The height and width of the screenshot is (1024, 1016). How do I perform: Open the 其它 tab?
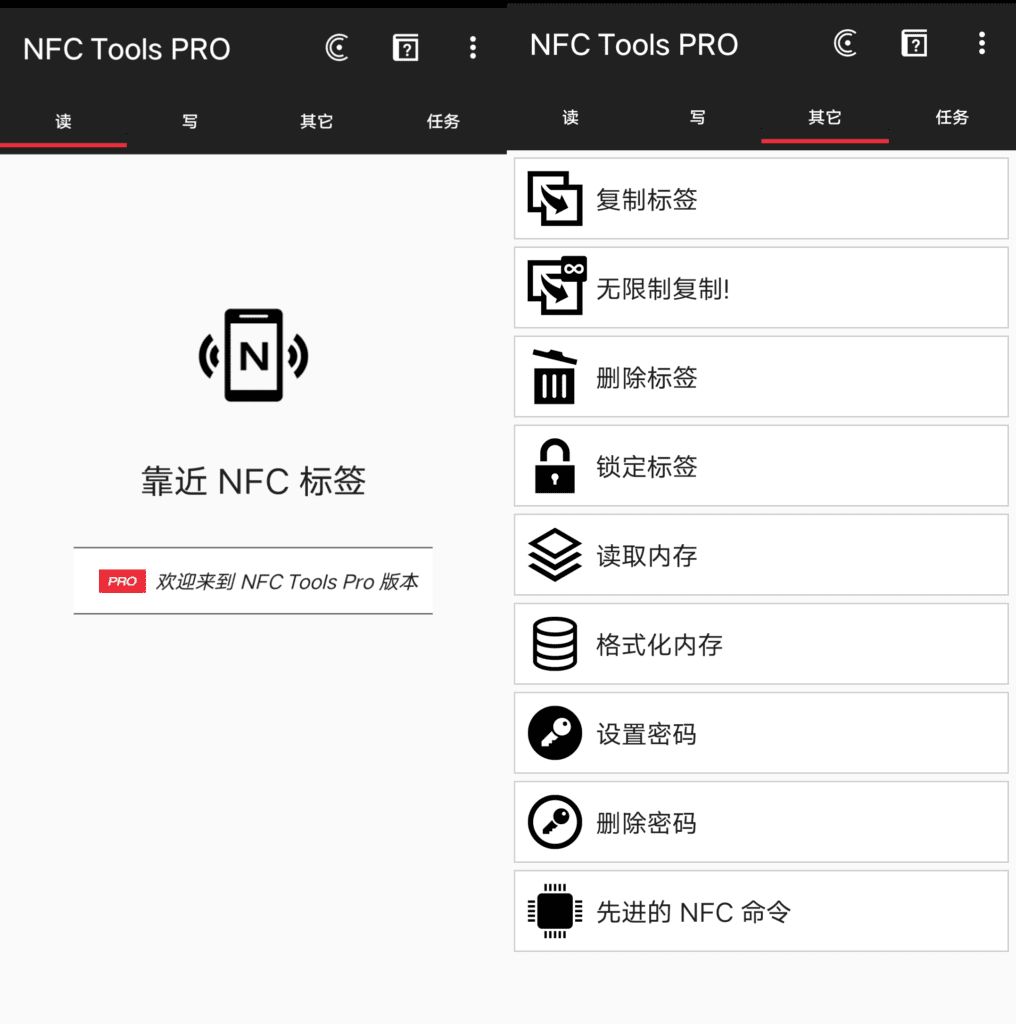(x=824, y=118)
